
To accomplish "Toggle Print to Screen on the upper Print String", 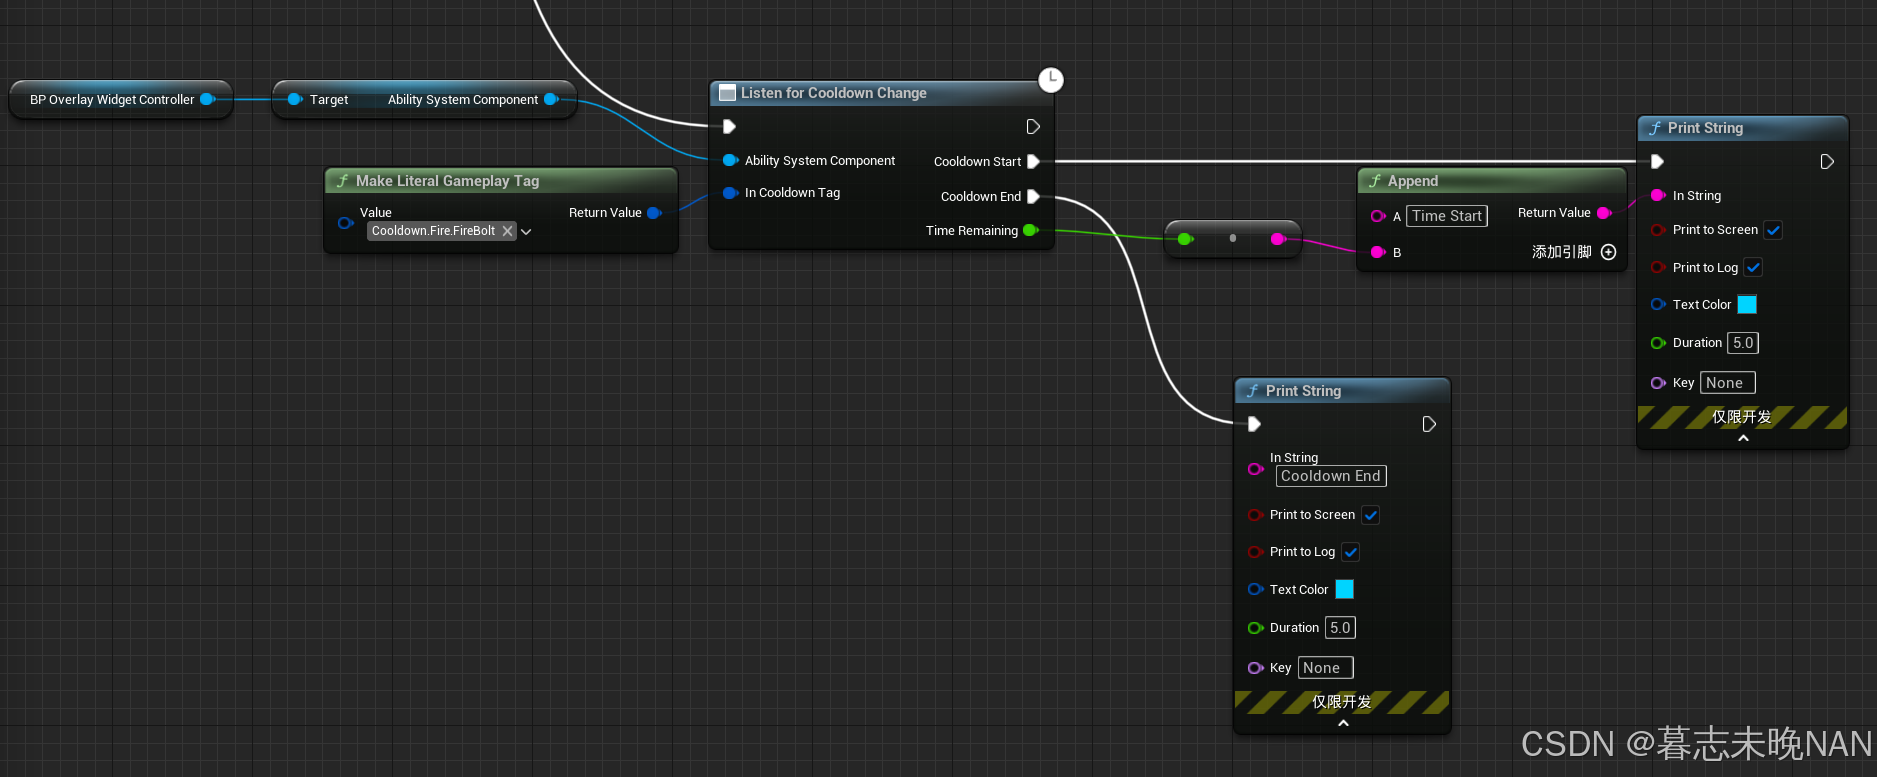I will click(1773, 230).
